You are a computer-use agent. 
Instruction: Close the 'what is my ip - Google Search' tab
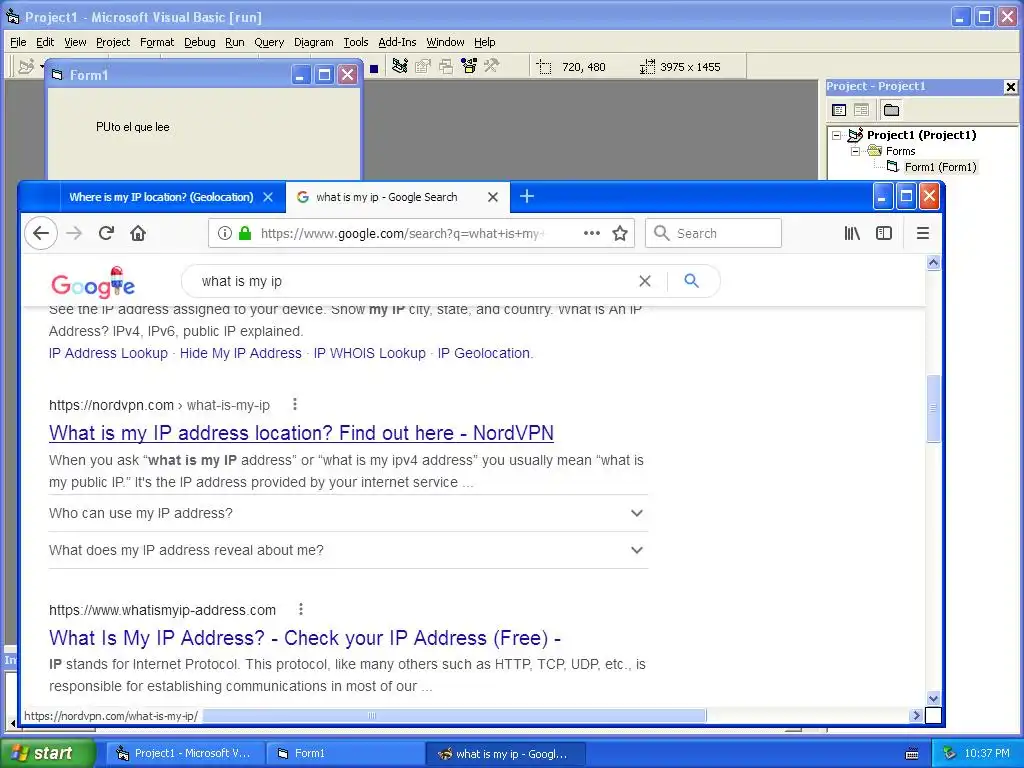493,197
